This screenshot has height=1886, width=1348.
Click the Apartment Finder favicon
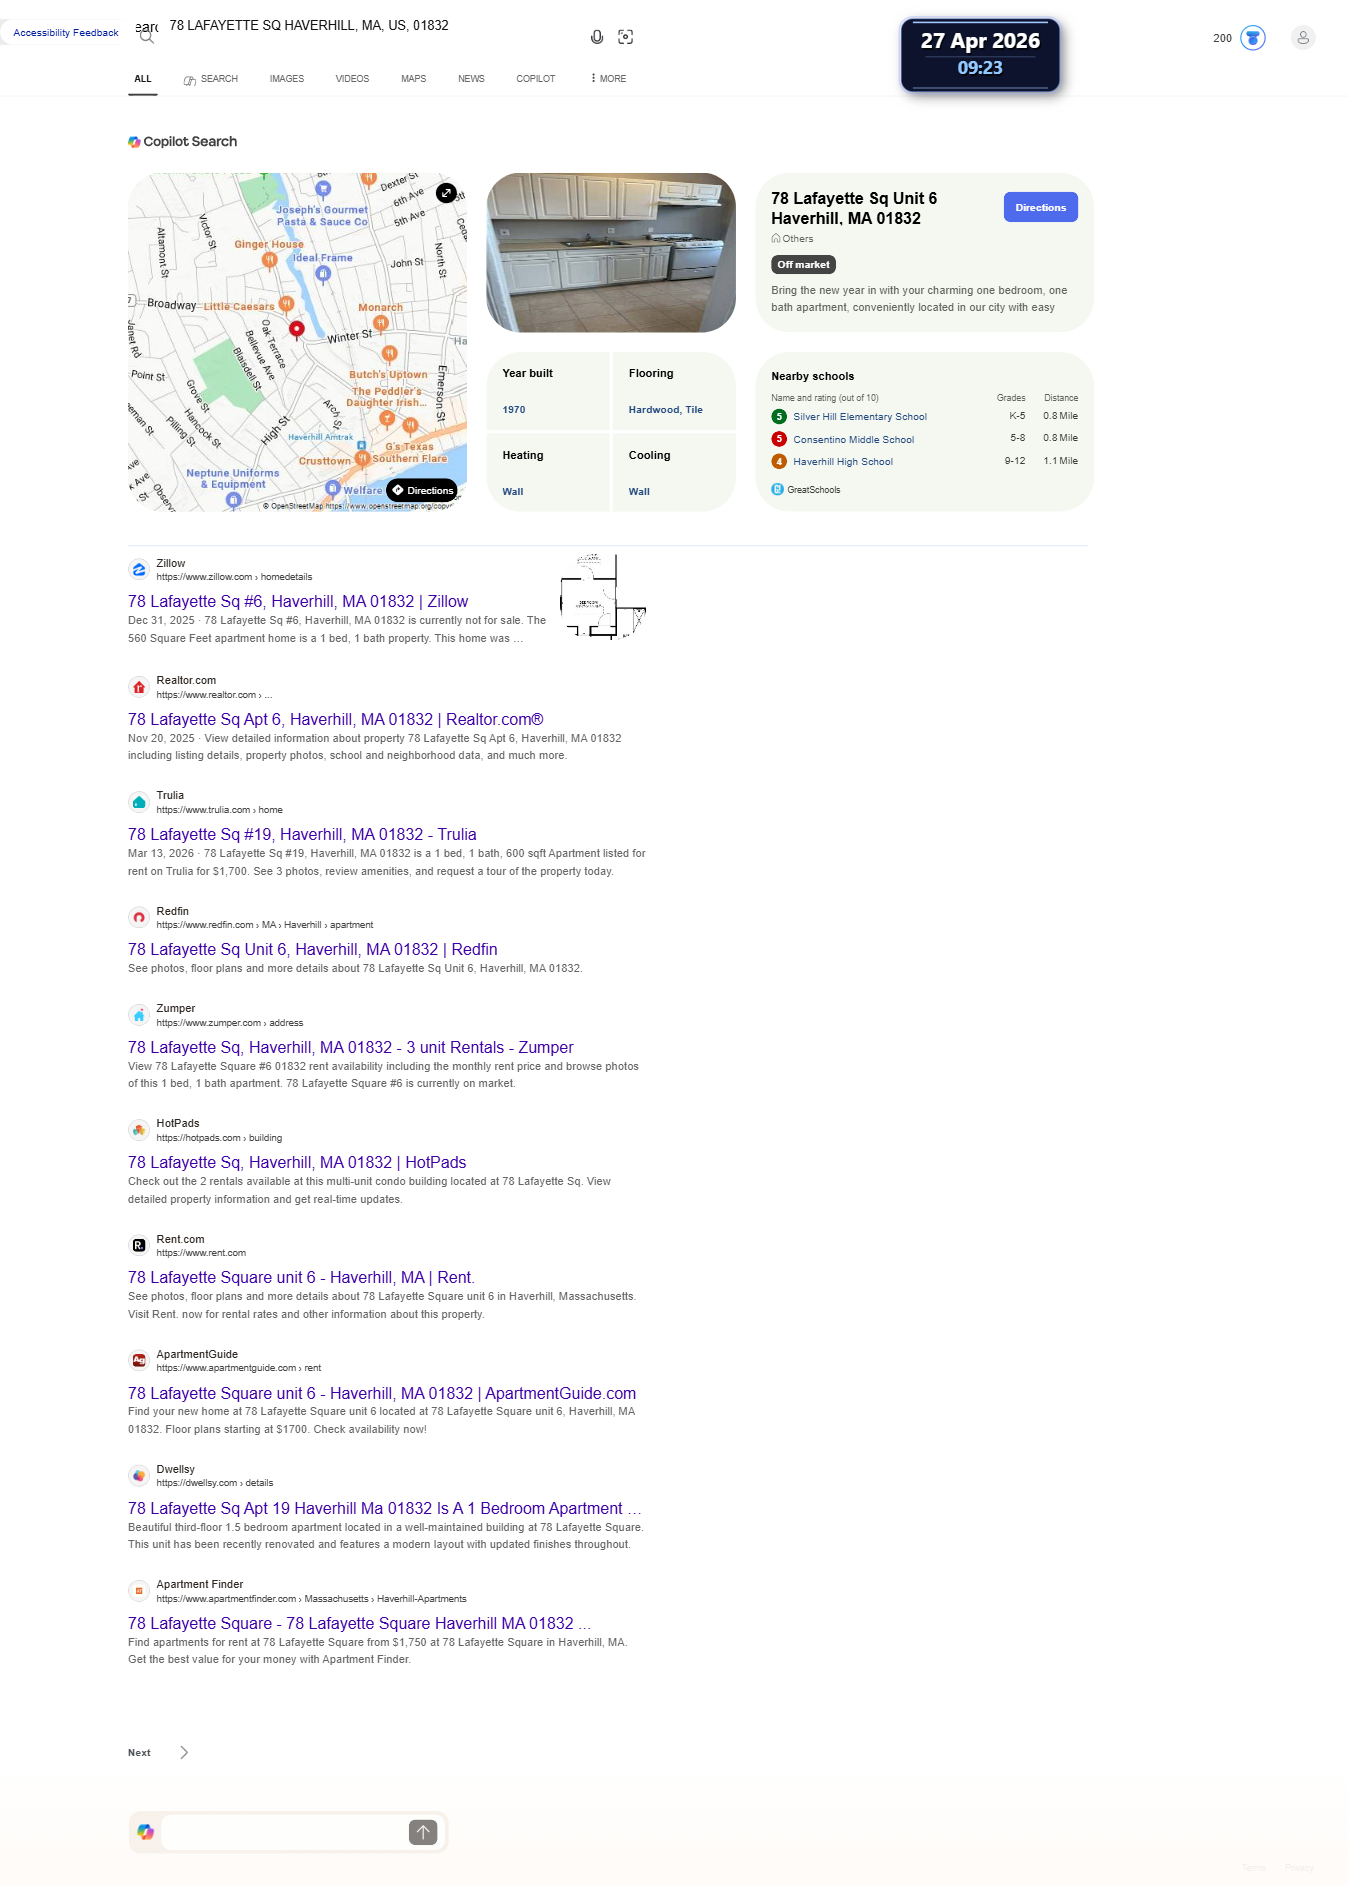coord(139,1591)
